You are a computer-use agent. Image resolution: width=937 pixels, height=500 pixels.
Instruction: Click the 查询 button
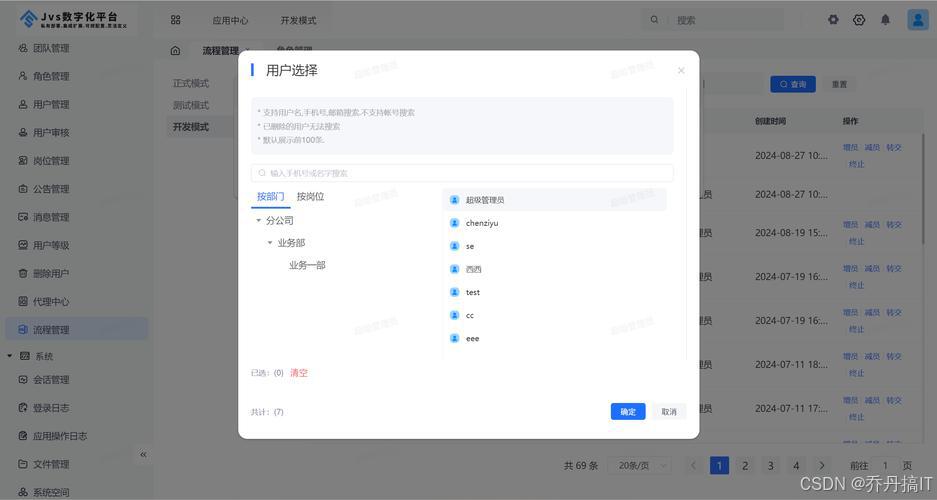792,84
